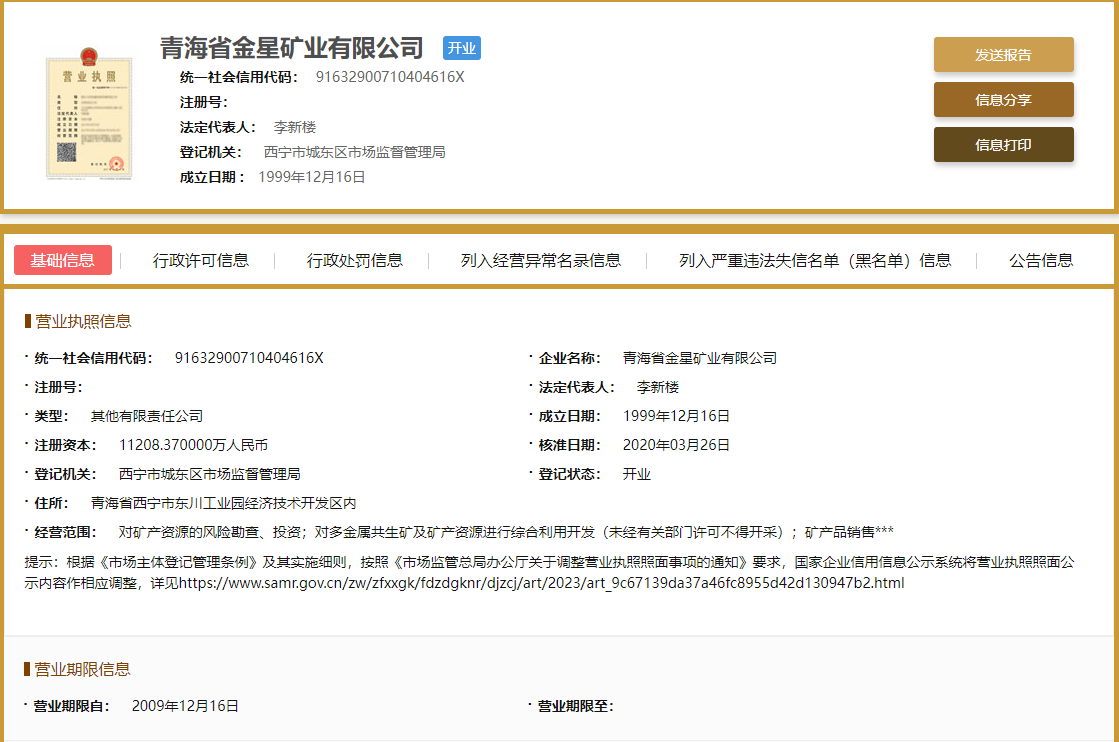Click the company name 青海省金星矿业有限公司
The width and height of the screenshot is (1119, 742).
[290, 47]
